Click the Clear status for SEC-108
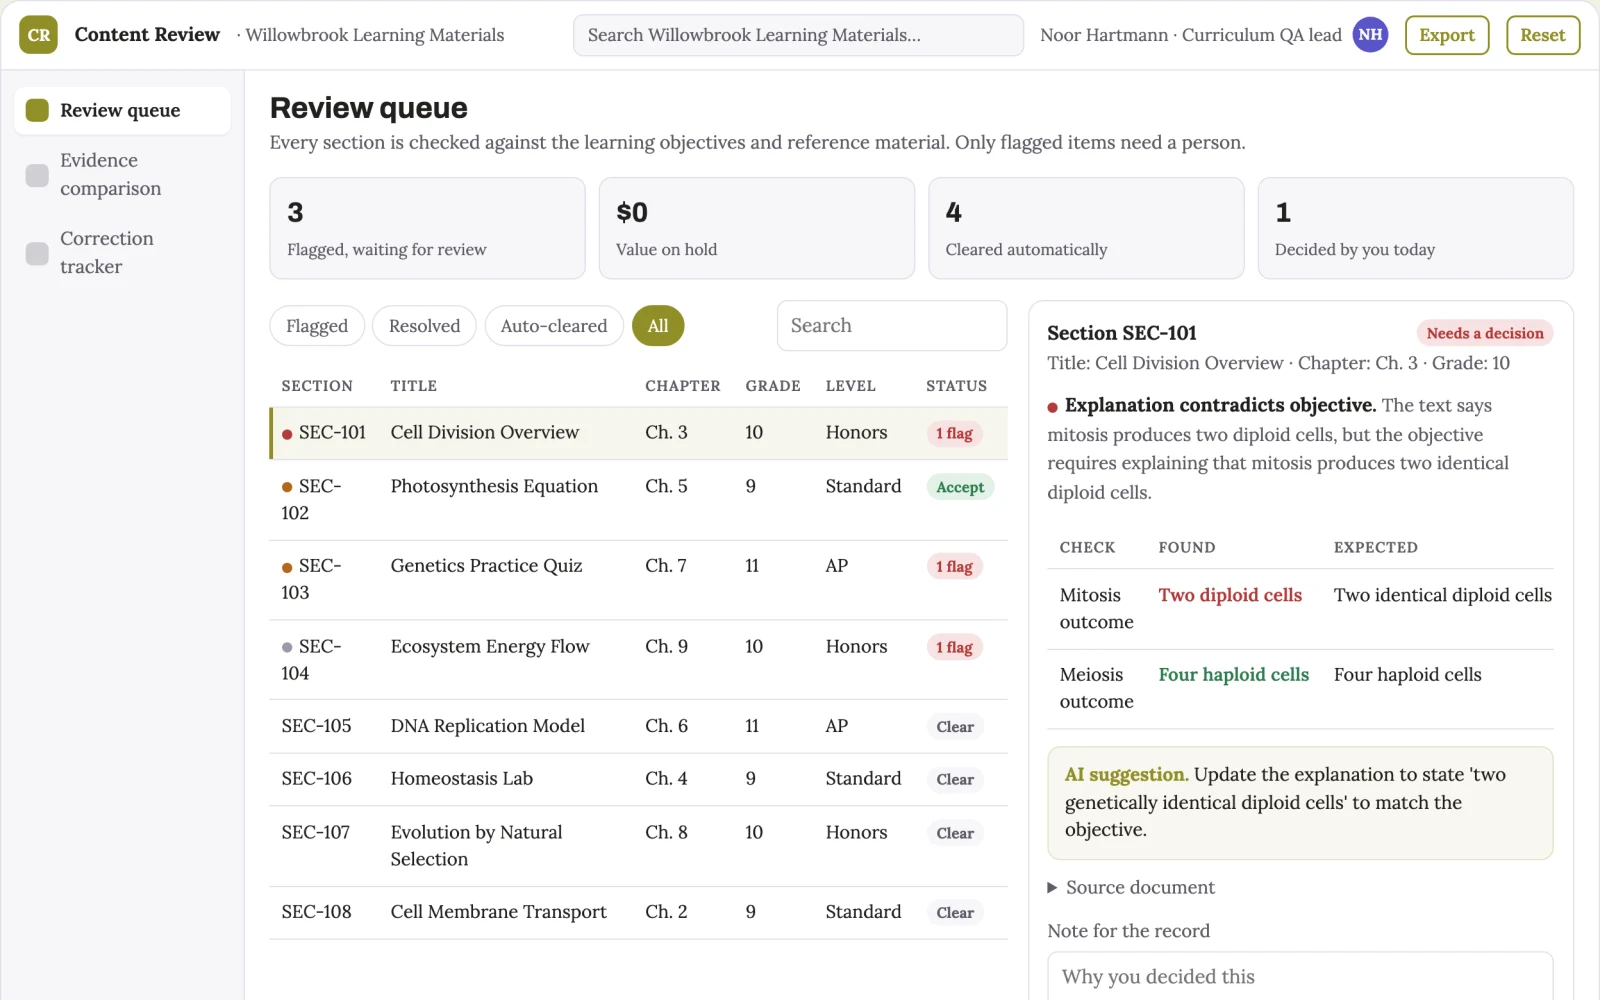The width and height of the screenshot is (1600, 1000). (955, 913)
